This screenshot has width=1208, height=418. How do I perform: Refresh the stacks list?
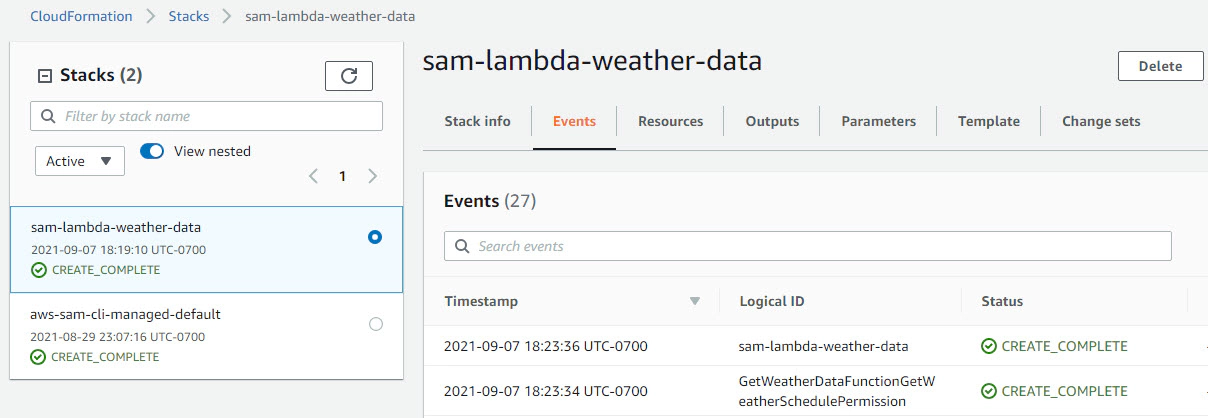(349, 76)
